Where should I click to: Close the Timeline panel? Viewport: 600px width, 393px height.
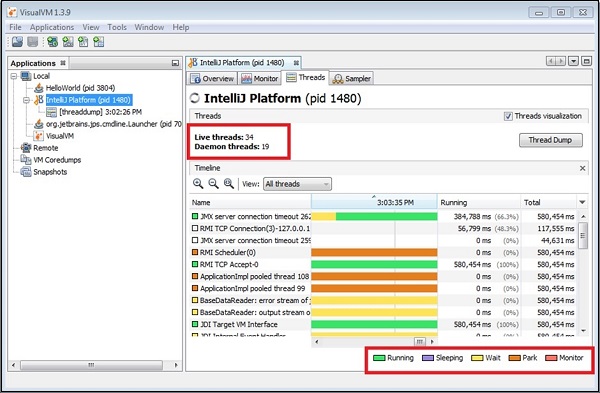click(582, 168)
